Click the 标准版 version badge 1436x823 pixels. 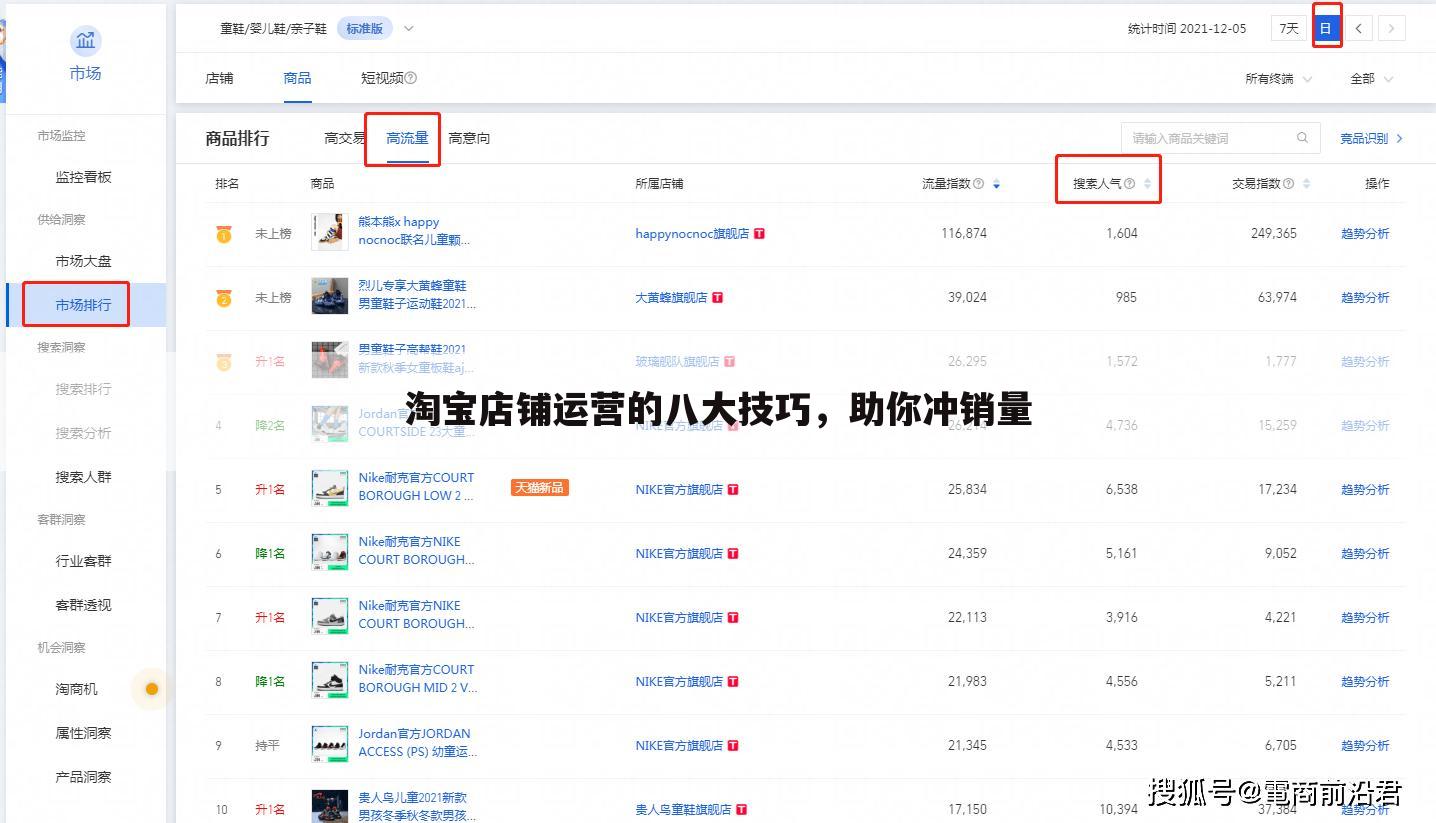pyautogui.click(x=364, y=29)
